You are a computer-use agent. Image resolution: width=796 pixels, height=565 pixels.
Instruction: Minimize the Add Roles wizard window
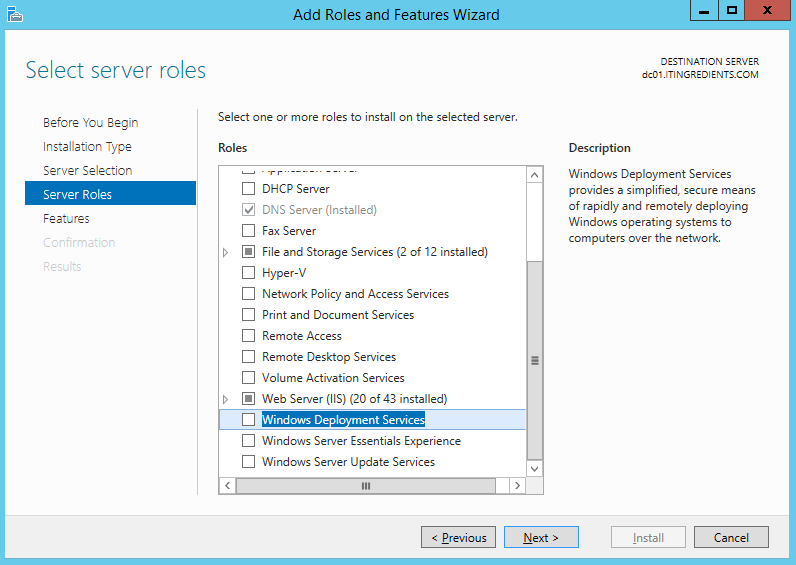click(x=704, y=11)
